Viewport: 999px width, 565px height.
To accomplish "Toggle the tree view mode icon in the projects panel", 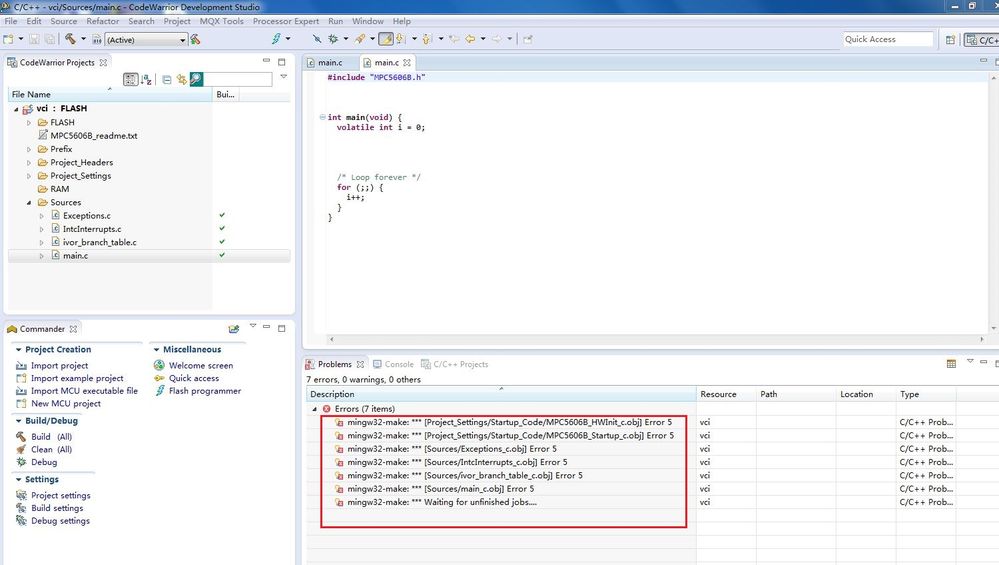I will (130, 80).
